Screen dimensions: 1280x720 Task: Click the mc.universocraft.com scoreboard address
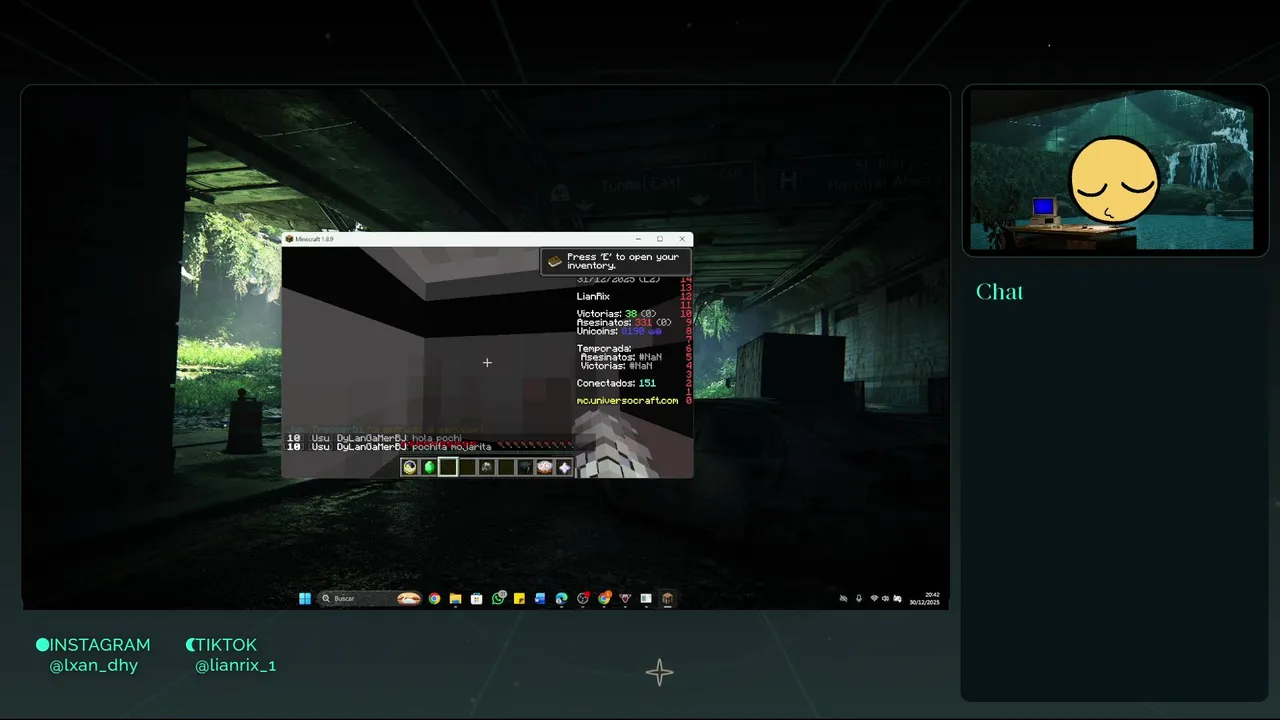627,401
